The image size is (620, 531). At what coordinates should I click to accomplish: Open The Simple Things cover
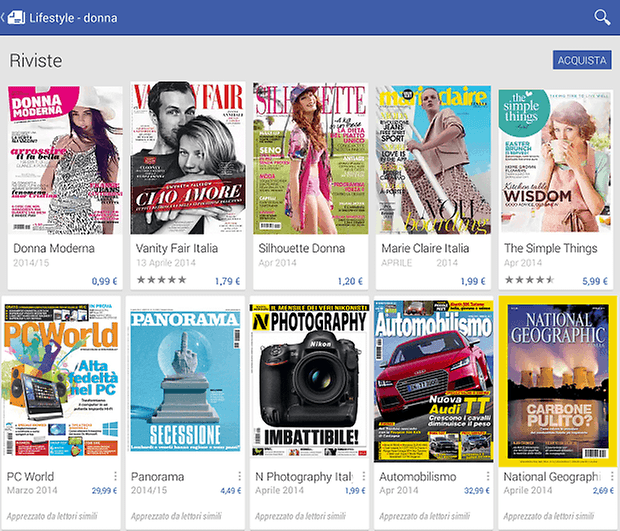[x=556, y=161]
